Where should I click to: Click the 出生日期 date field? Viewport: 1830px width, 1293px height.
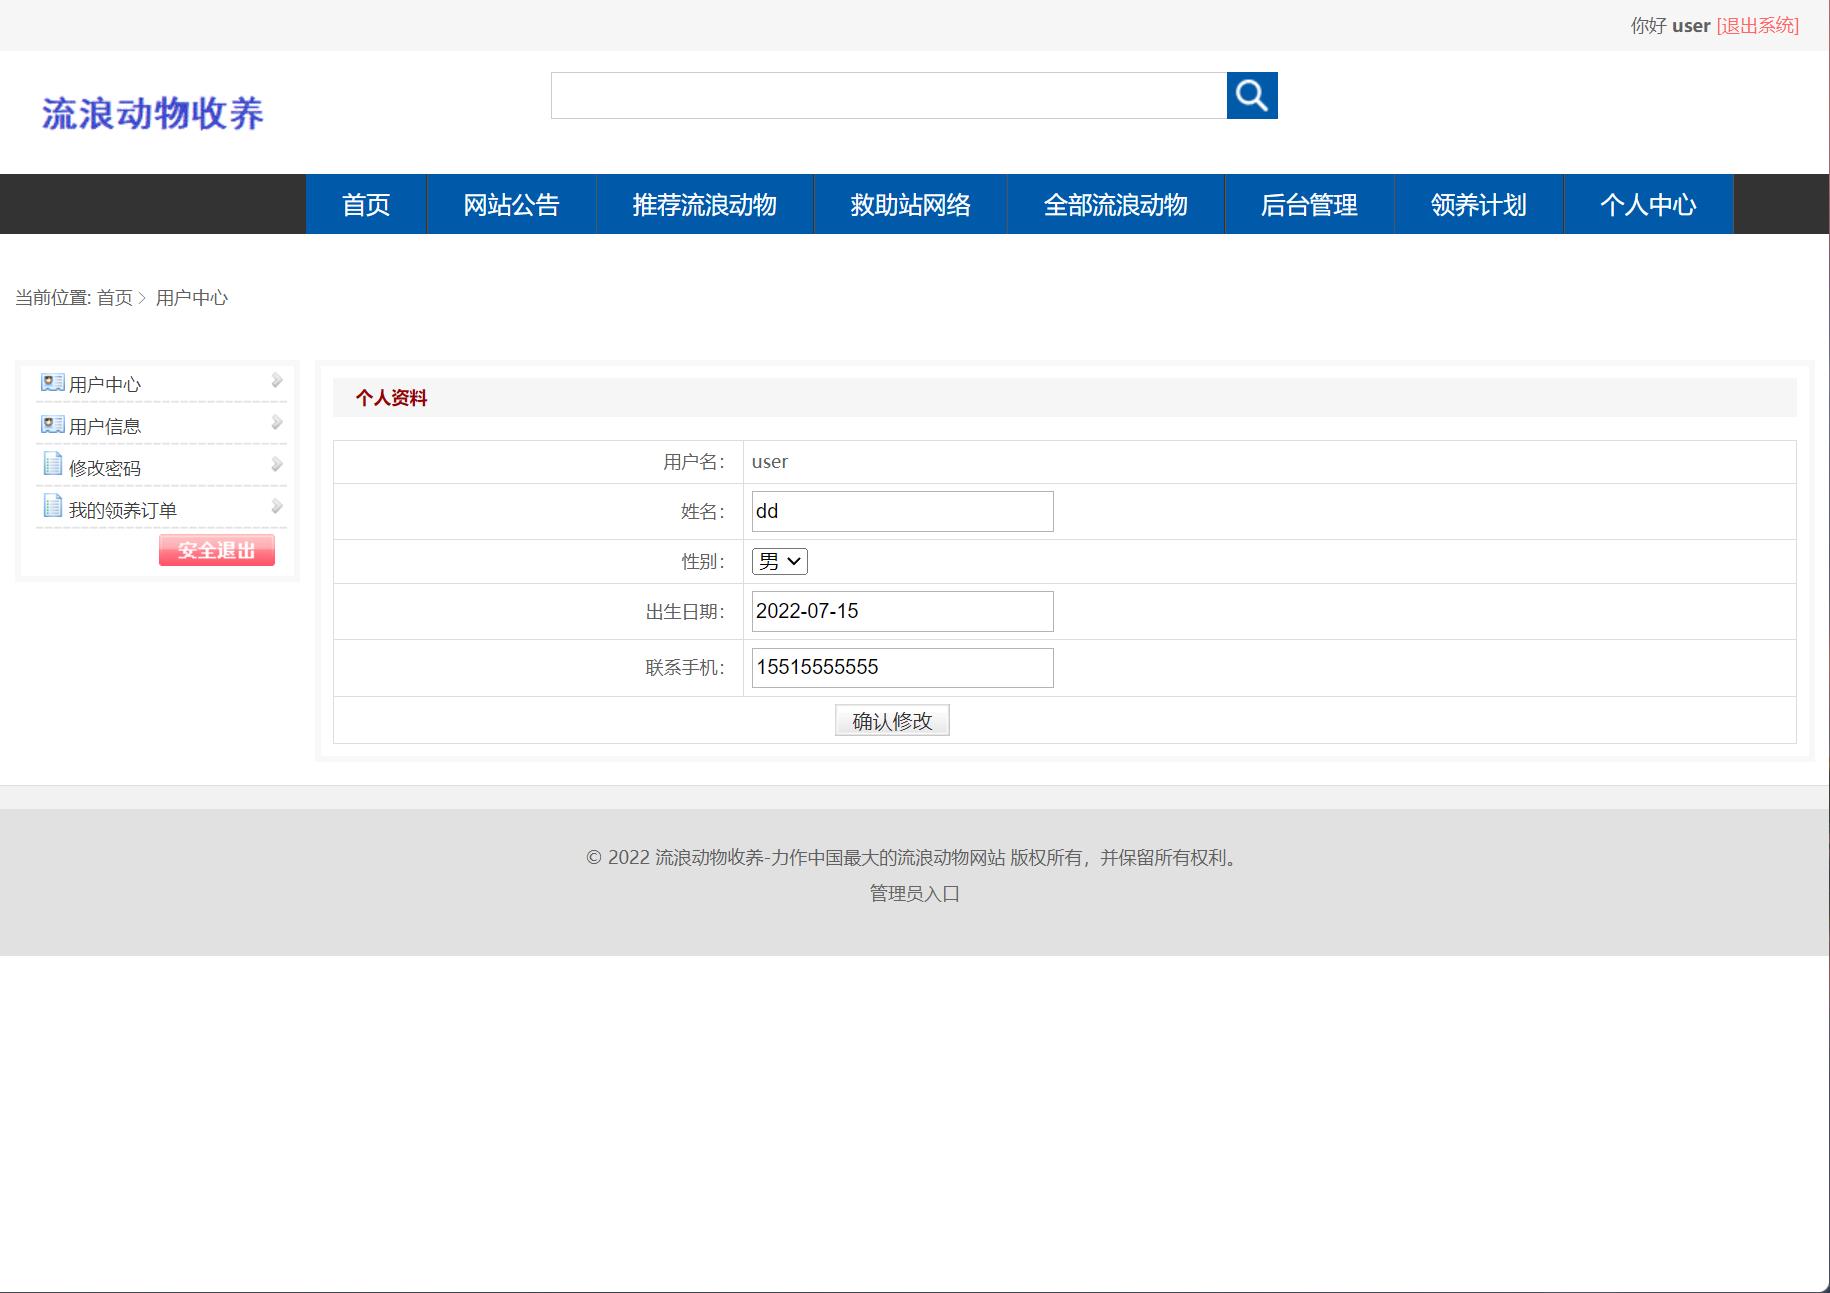coord(900,610)
